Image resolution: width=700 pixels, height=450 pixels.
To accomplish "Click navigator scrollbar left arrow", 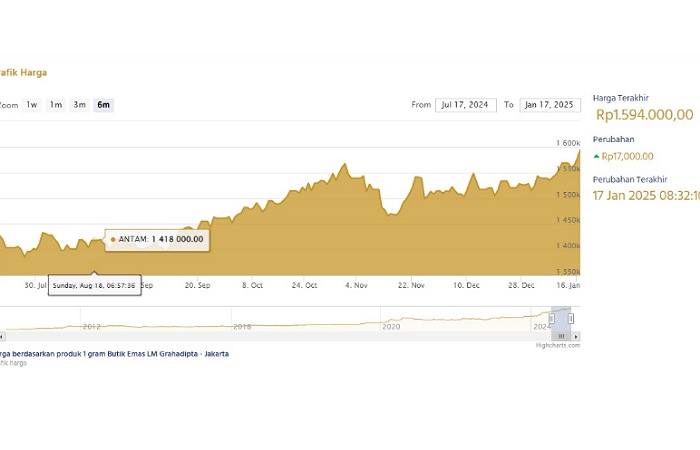I will (2, 337).
